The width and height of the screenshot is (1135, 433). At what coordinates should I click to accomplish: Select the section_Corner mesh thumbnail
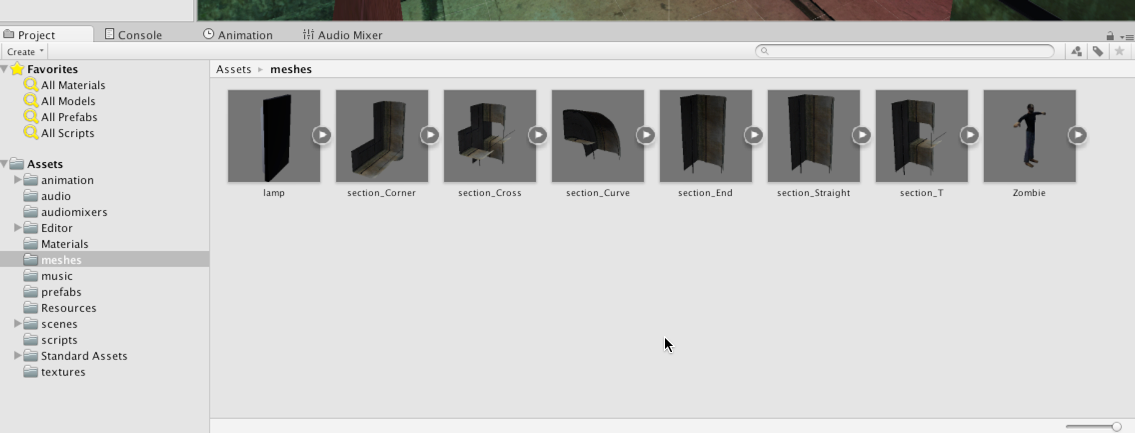tap(381, 136)
